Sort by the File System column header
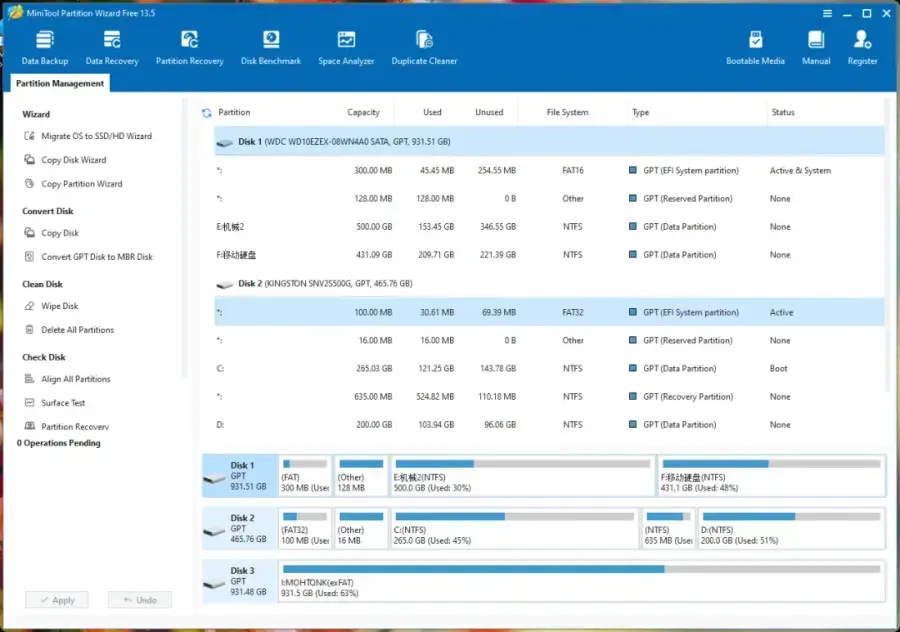Viewport: 900px width, 632px height. (567, 112)
